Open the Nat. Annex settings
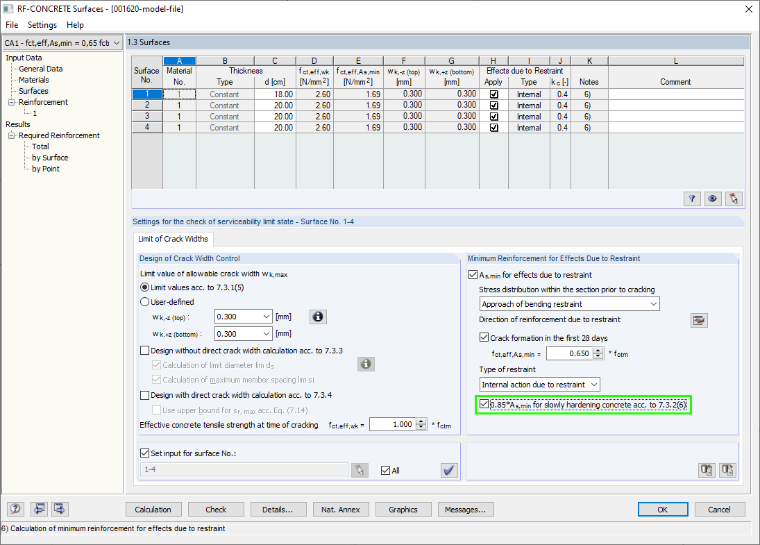 pyautogui.click(x=340, y=510)
